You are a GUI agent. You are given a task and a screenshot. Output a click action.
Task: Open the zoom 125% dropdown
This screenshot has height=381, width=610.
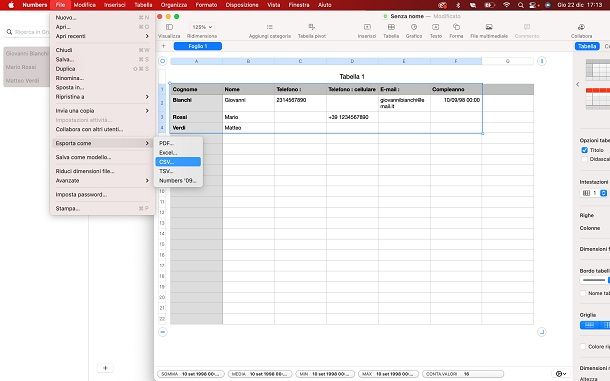coord(202,27)
